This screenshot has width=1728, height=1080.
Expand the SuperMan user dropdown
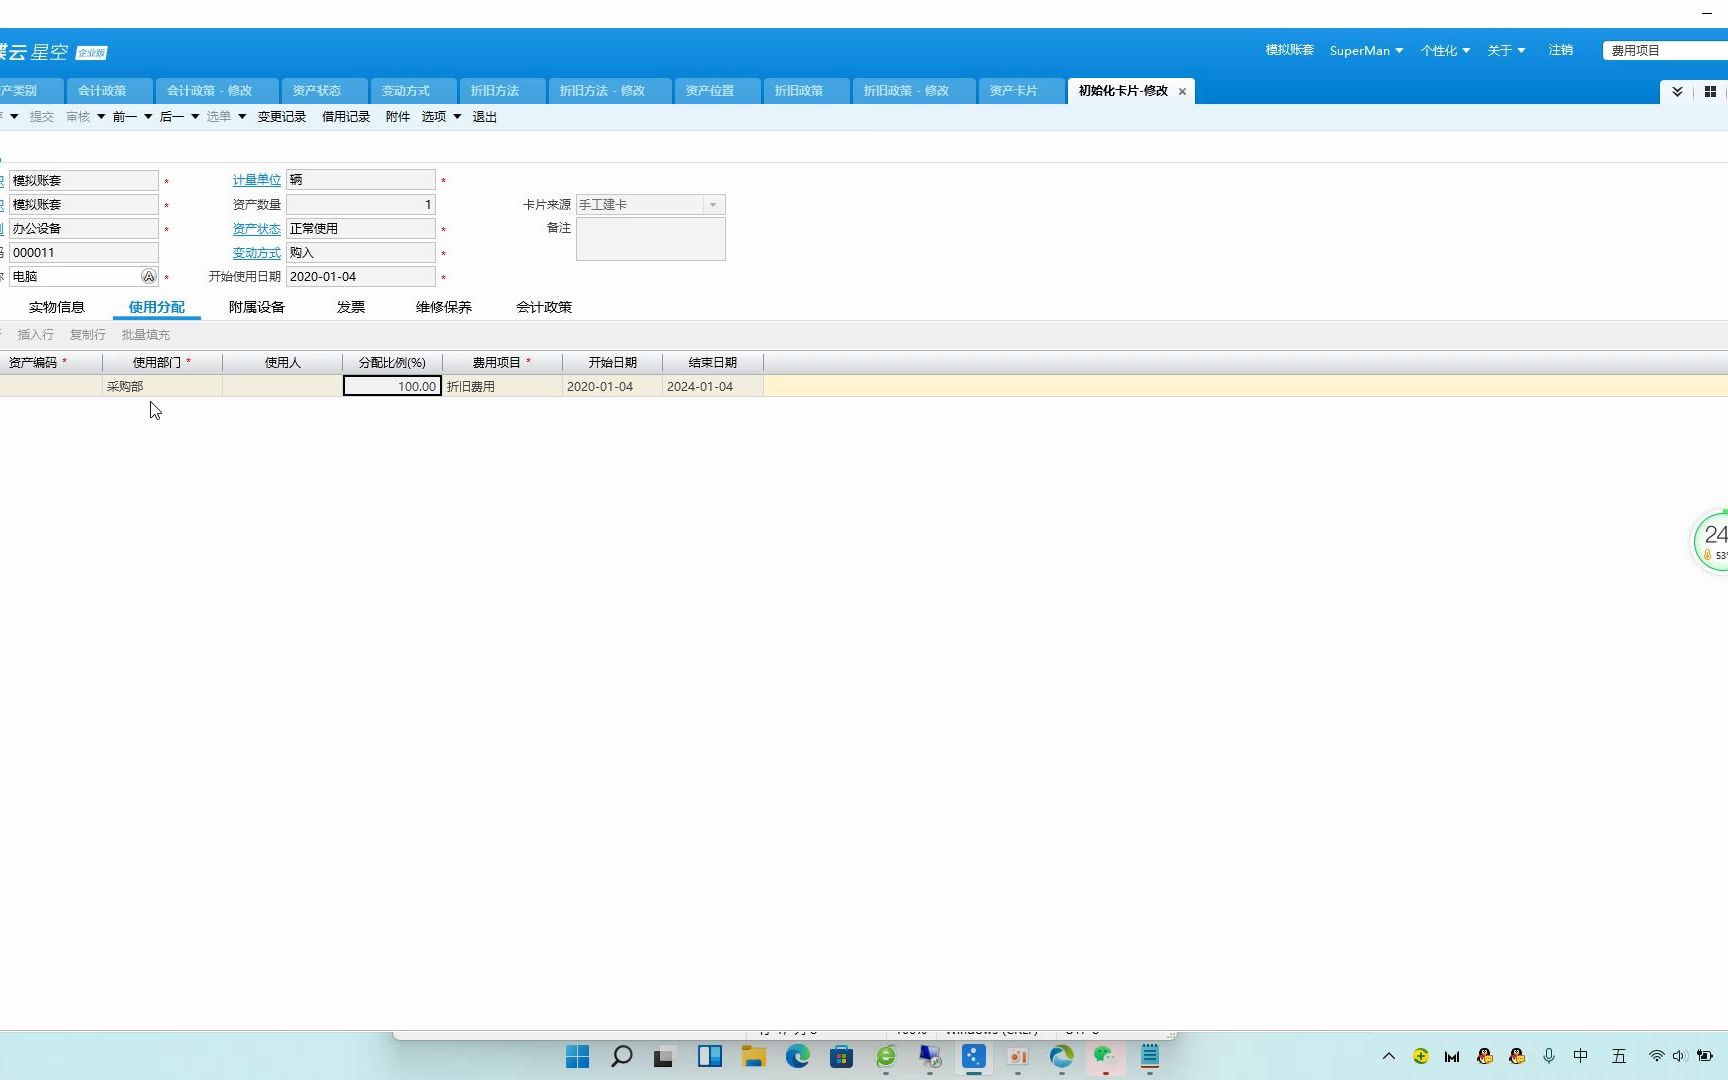click(1366, 50)
